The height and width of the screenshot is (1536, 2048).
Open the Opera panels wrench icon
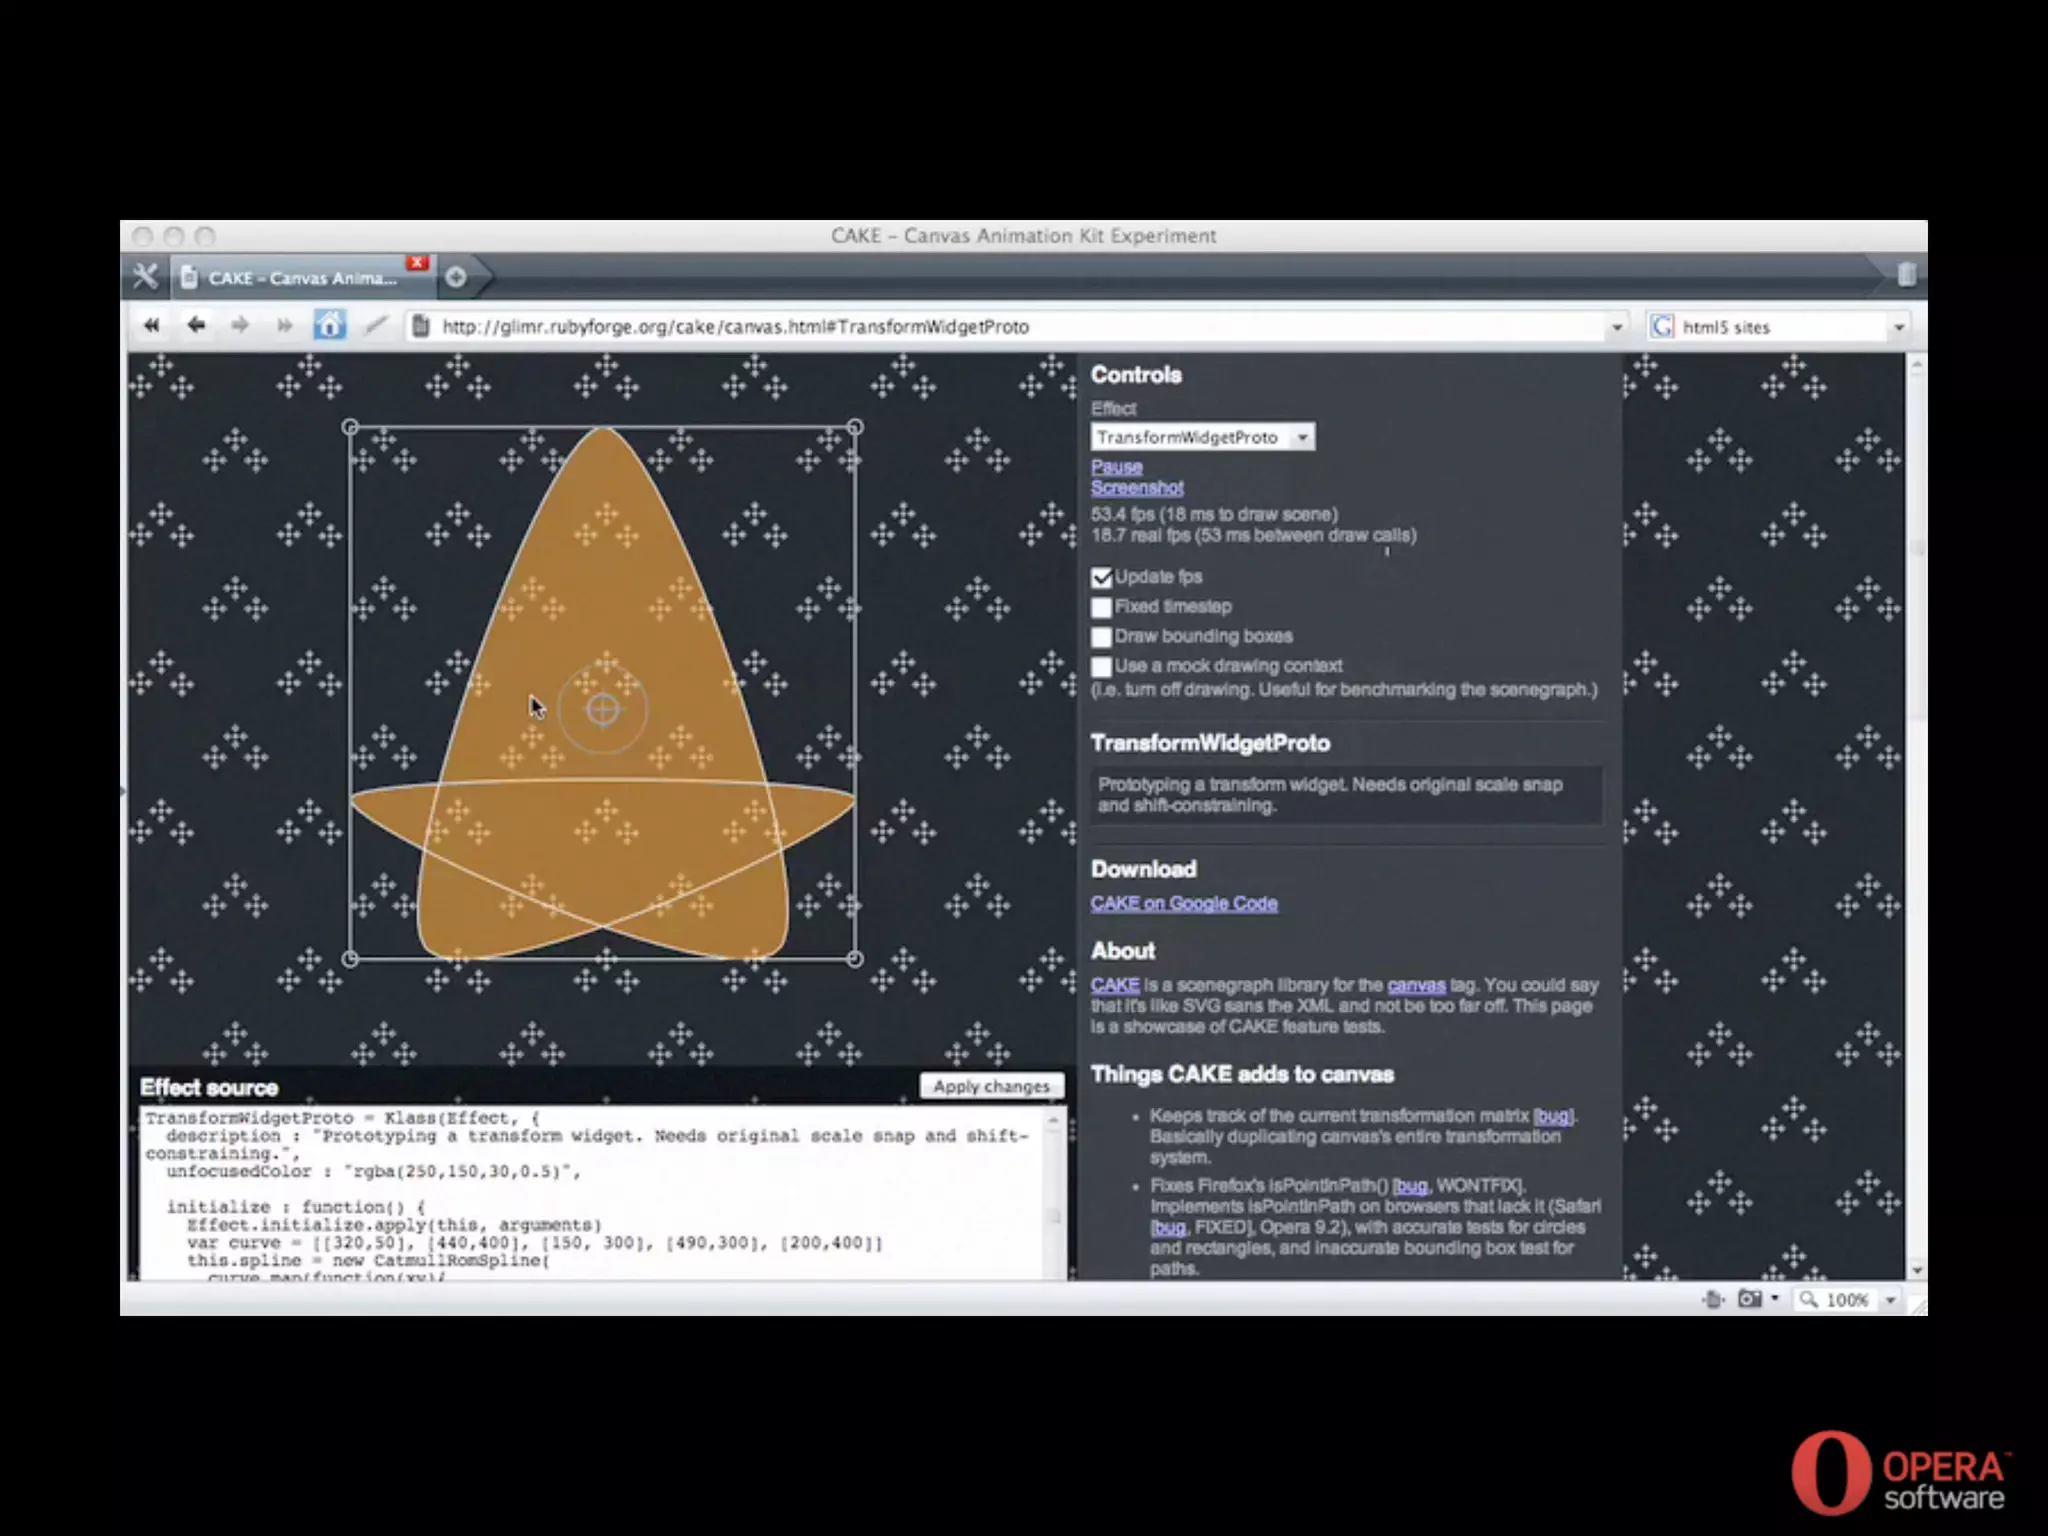click(x=146, y=277)
